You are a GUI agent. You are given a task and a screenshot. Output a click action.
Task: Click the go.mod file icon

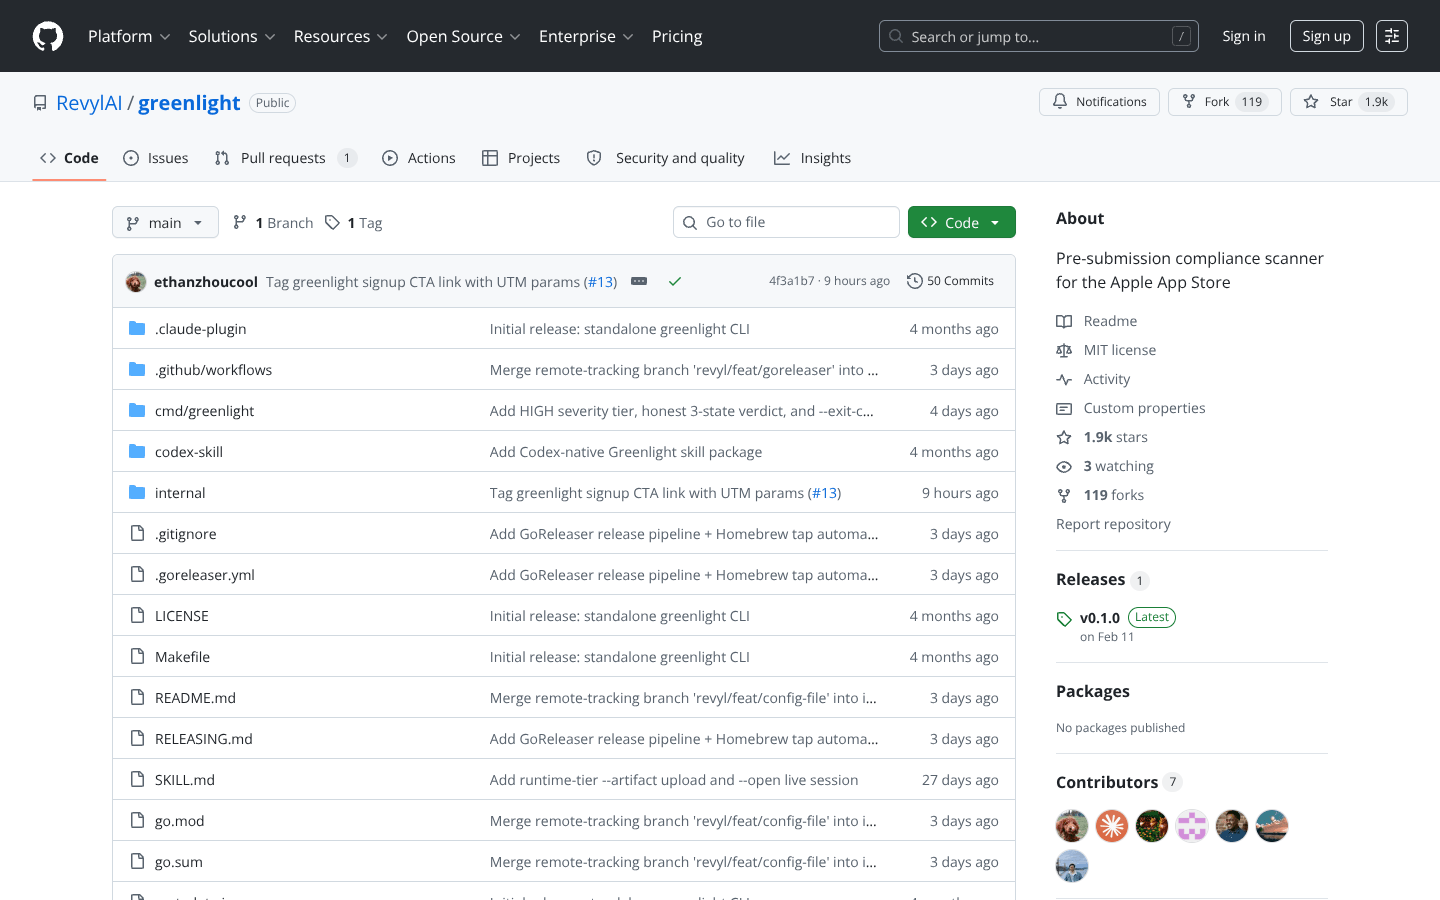point(137,820)
